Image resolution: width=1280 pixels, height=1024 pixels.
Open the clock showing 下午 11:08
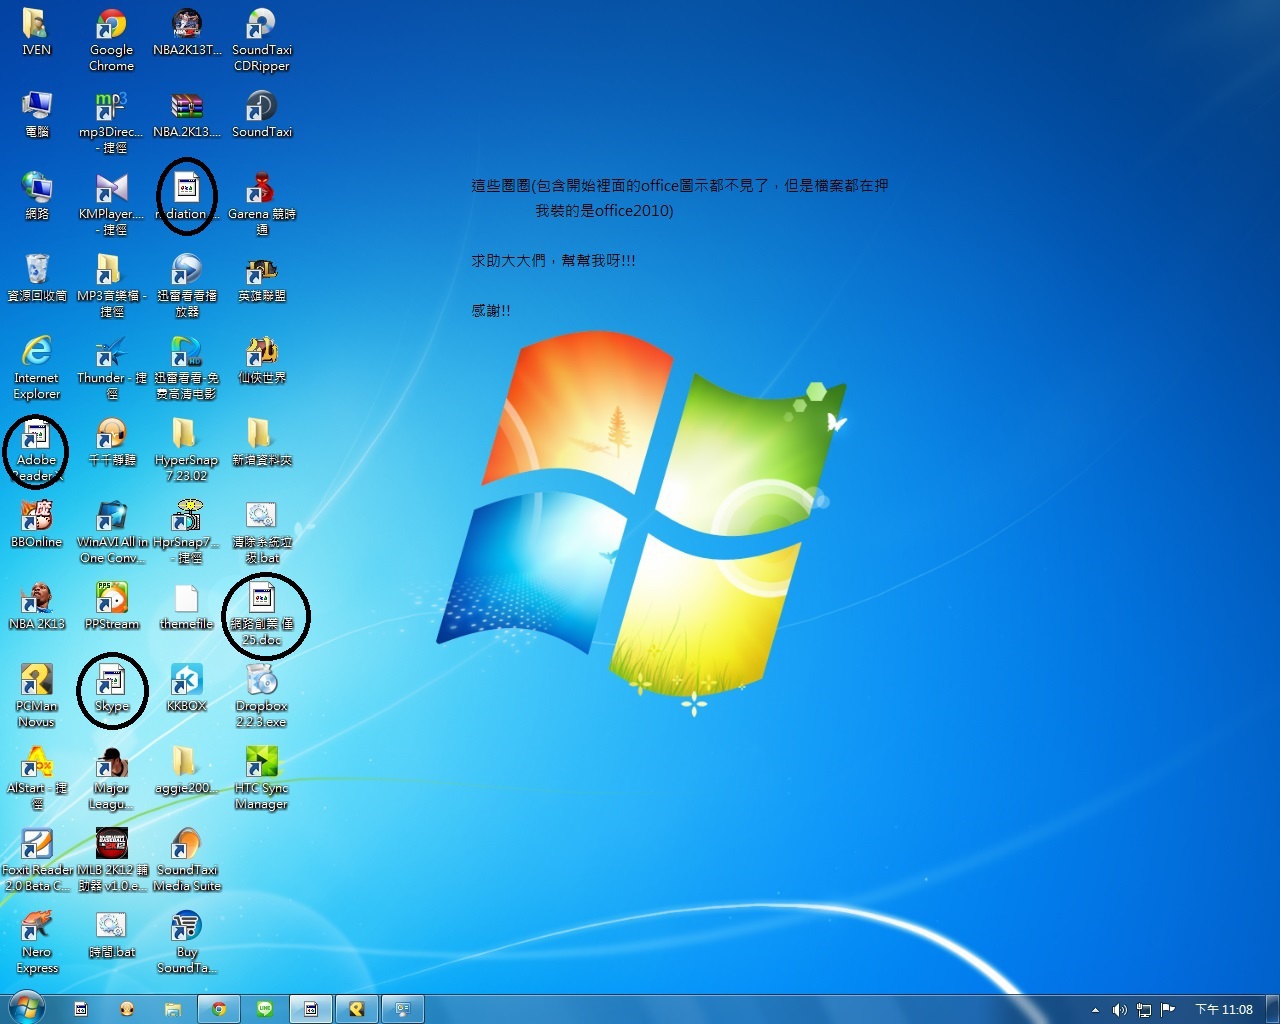[1224, 1010]
